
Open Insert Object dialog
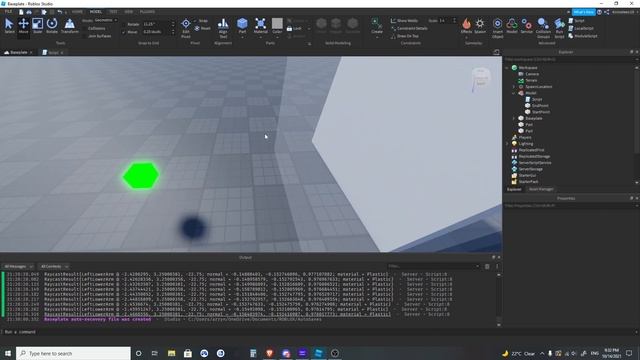(x=498, y=27)
